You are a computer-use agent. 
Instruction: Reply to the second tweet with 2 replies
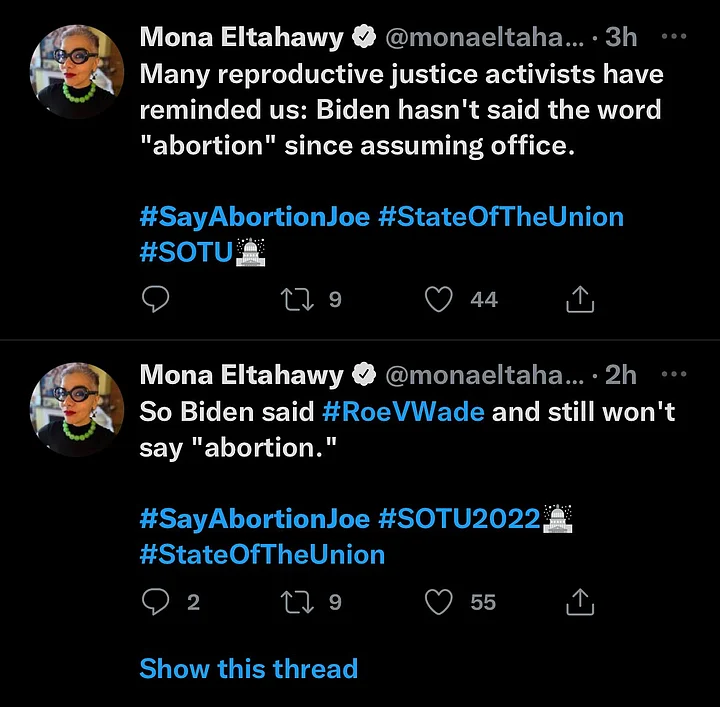(x=155, y=601)
